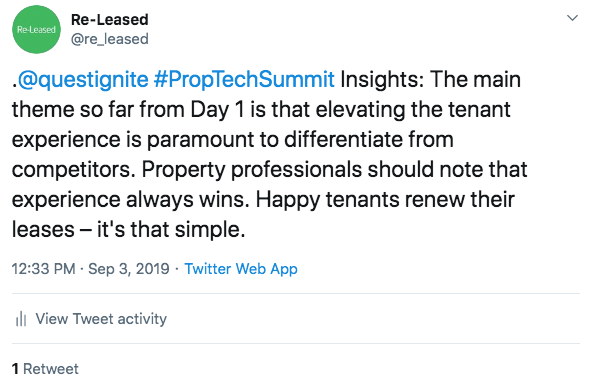
Task: Click the tweet analytics bar chart icon
Action: [21, 319]
